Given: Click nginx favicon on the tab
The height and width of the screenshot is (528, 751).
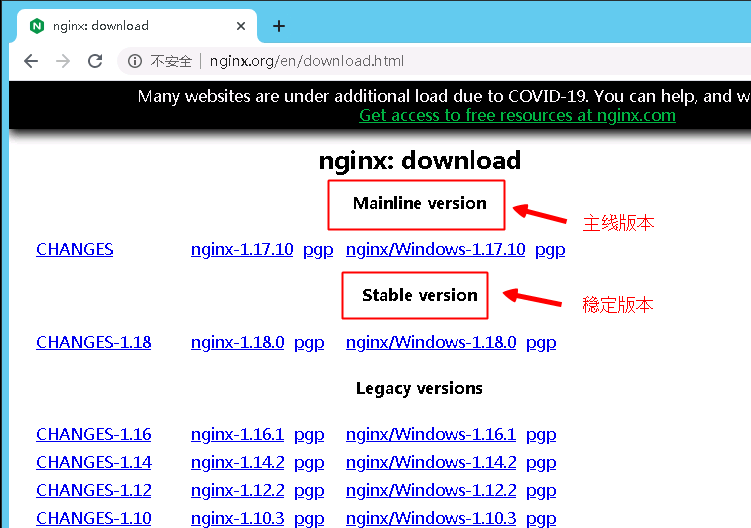Looking at the screenshot, I should click(37, 26).
